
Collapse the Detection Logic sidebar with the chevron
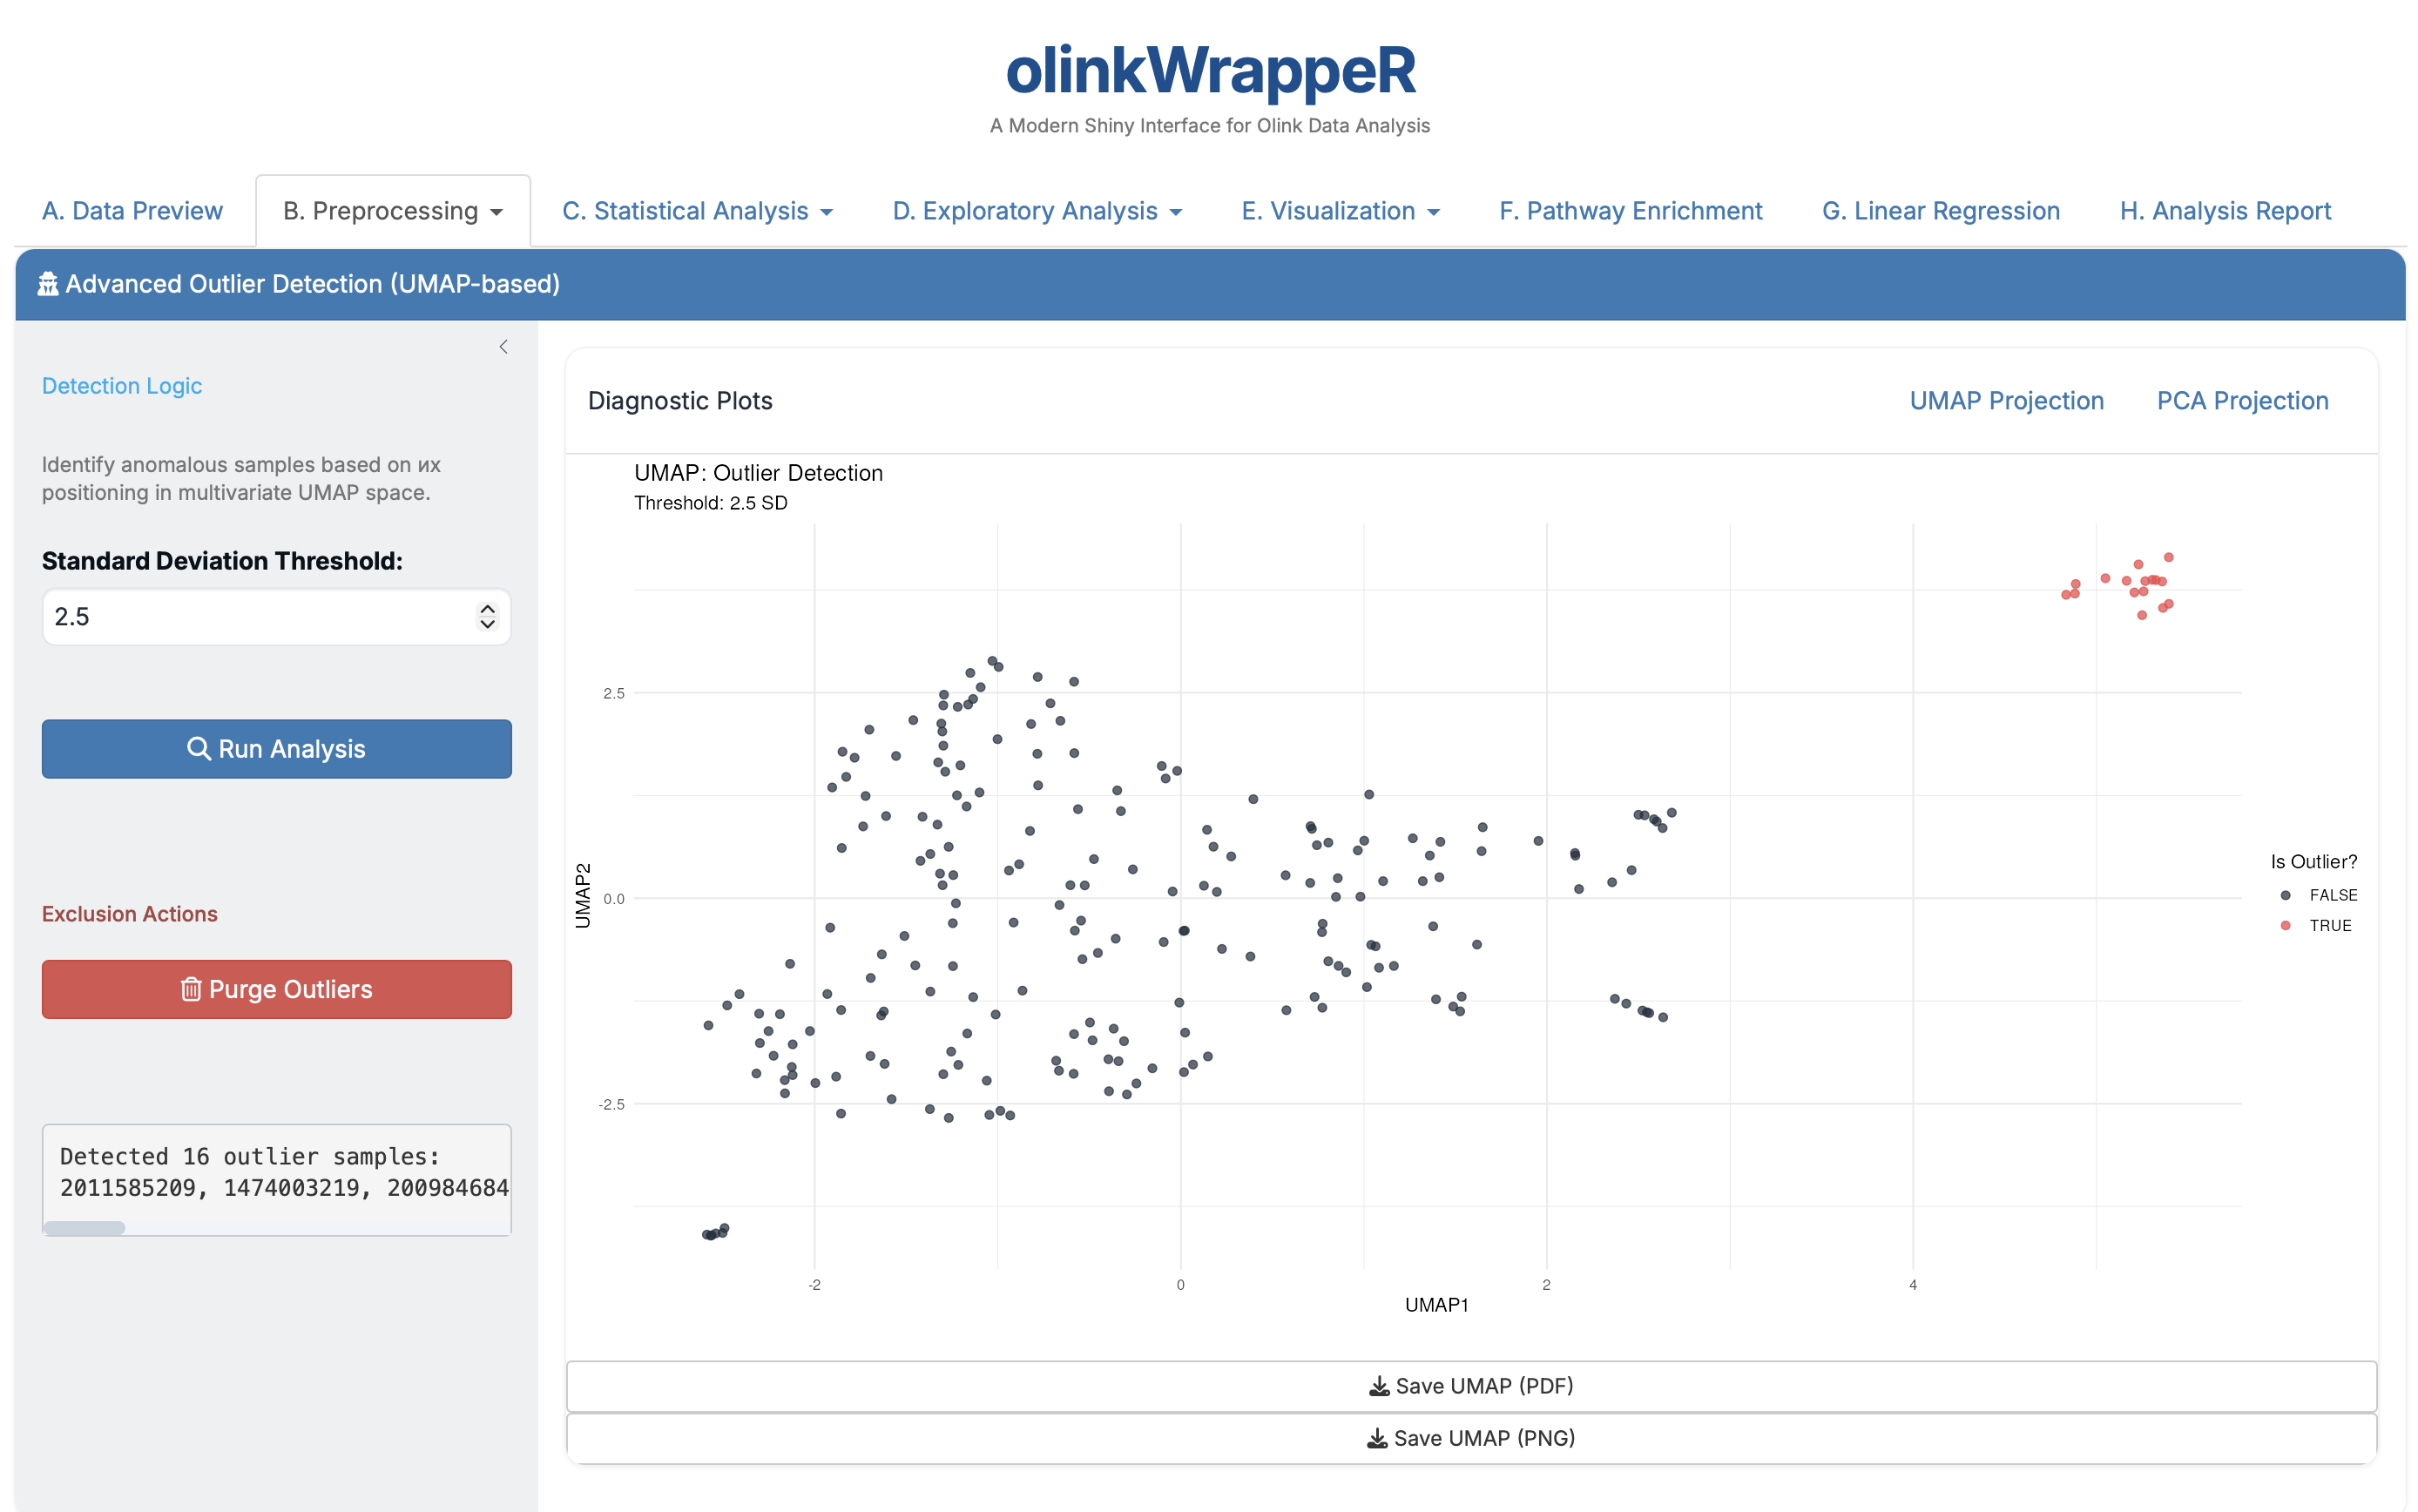[503, 346]
